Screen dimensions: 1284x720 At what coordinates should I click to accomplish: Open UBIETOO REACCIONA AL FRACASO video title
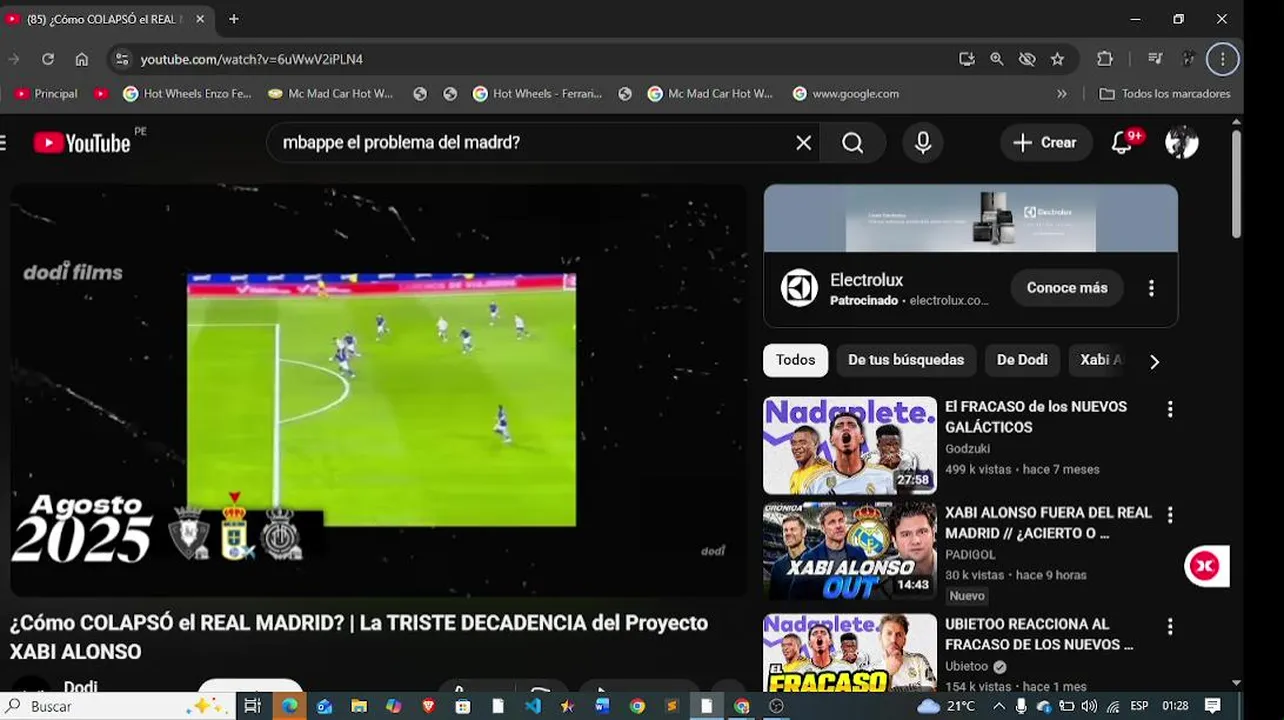(x=1039, y=634)
